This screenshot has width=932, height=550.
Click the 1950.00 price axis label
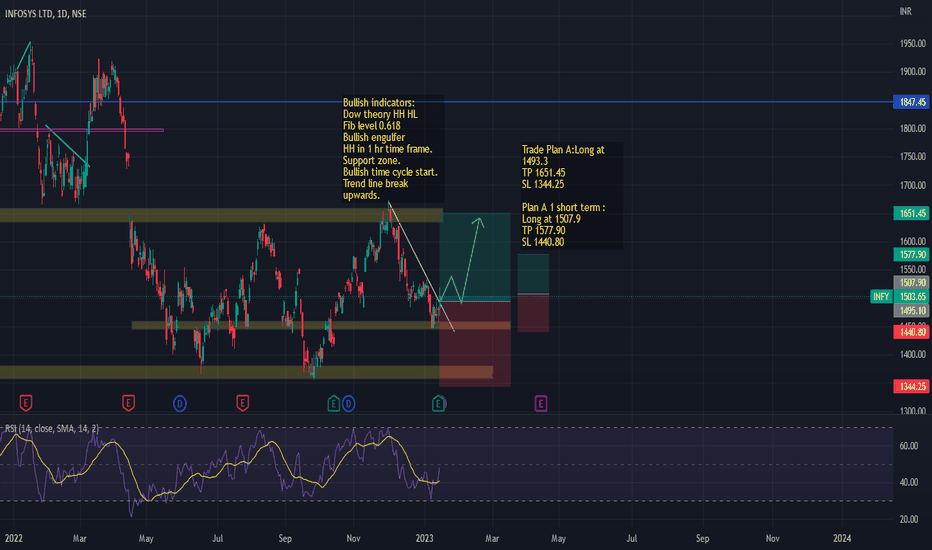tap(912, 43)
